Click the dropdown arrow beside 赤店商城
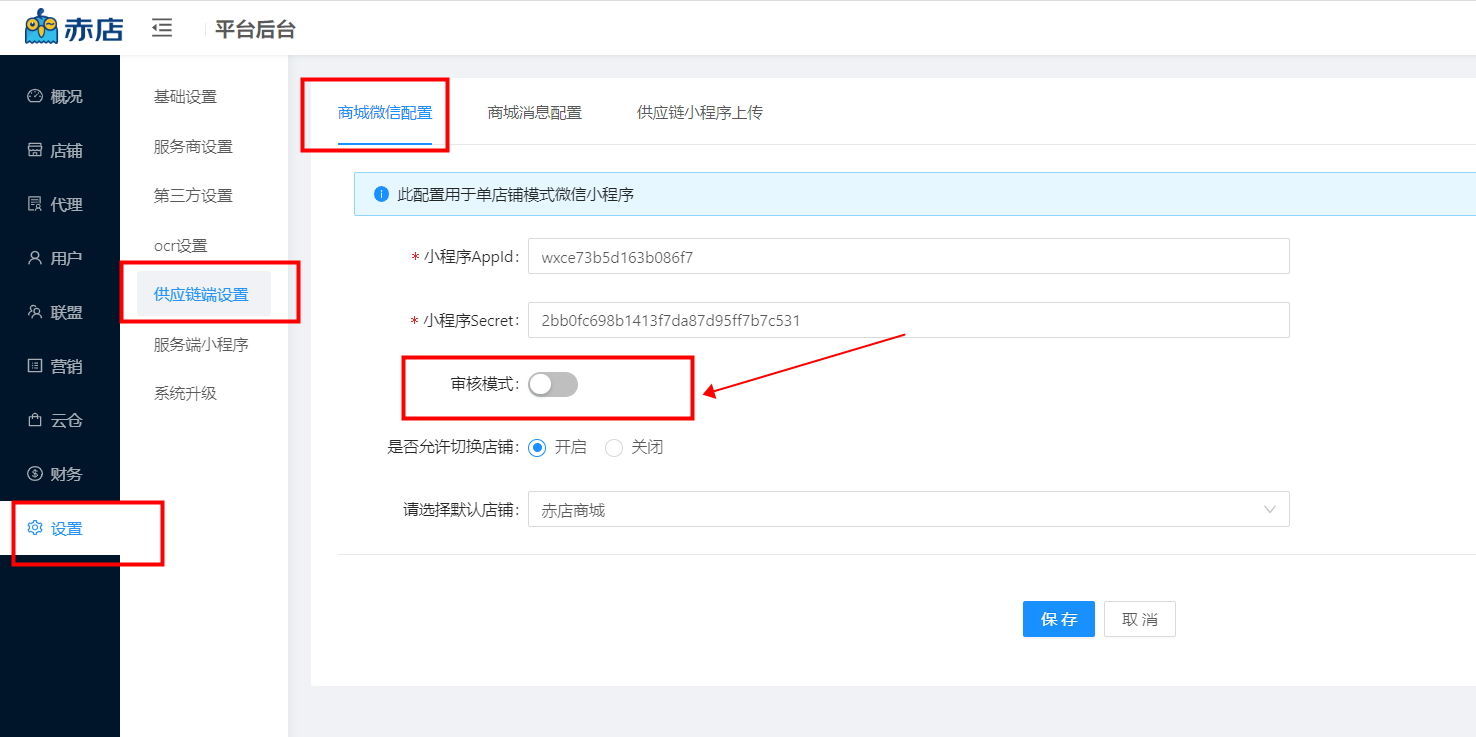This screenshot has height=737, width=1476. (1270, 510)
